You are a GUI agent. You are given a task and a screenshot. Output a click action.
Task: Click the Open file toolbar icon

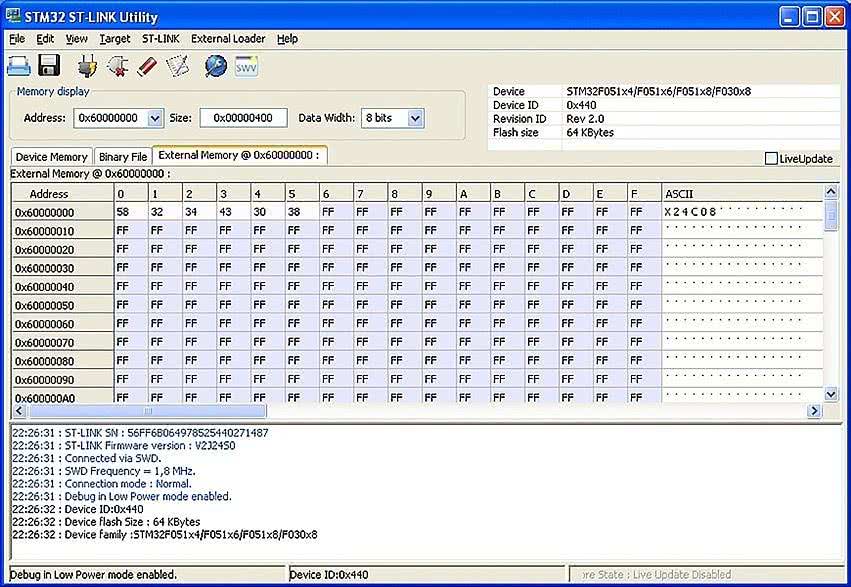click(19, 66)
